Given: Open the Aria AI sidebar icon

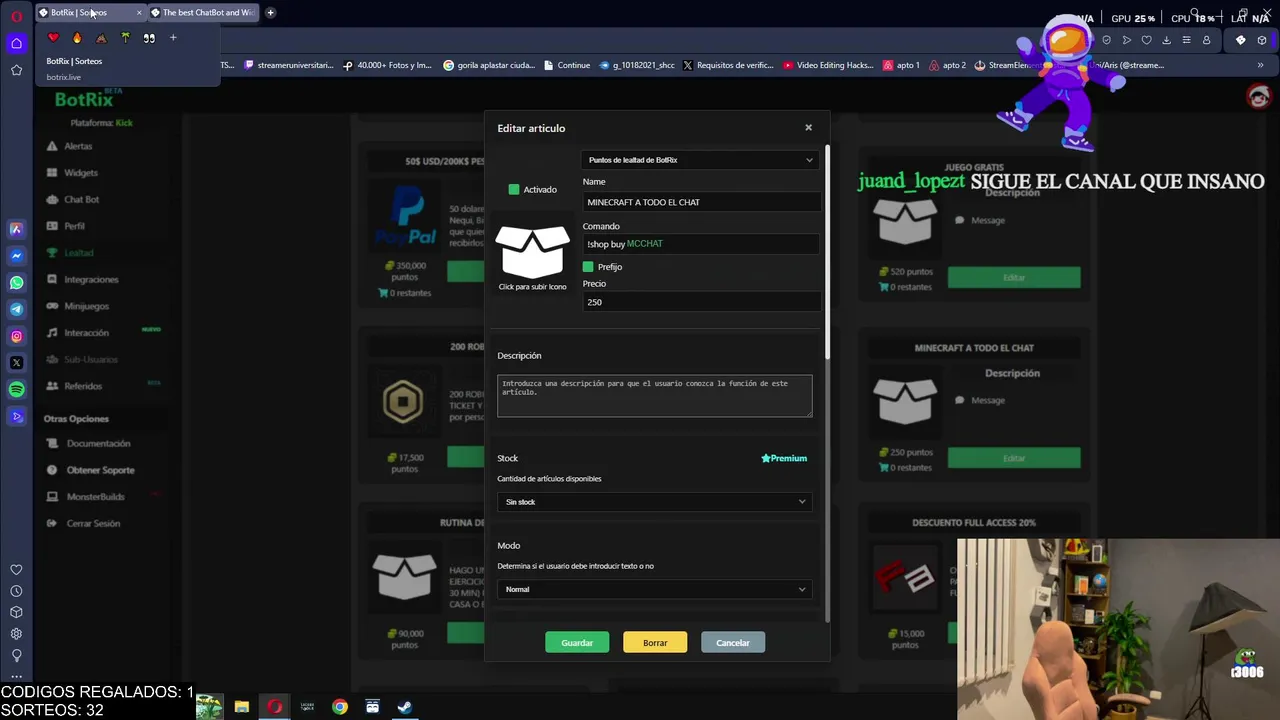Looking at the screenshot, I should point(16,229).
